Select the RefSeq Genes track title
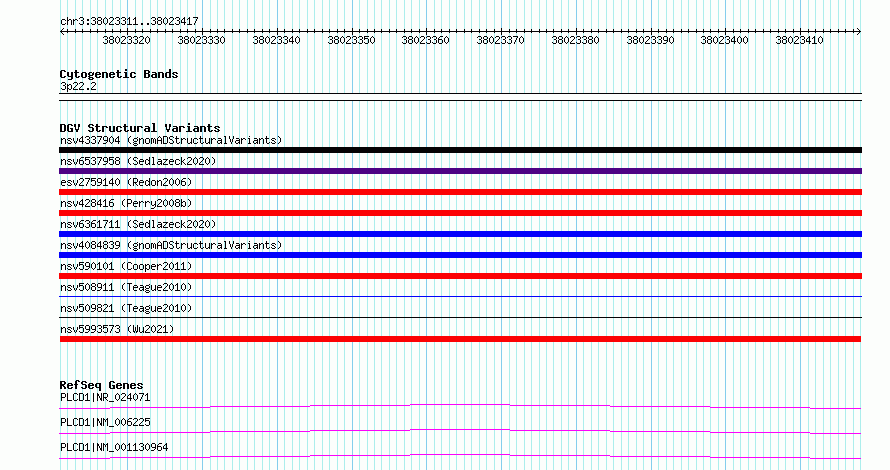 click(x=101, y=385)
